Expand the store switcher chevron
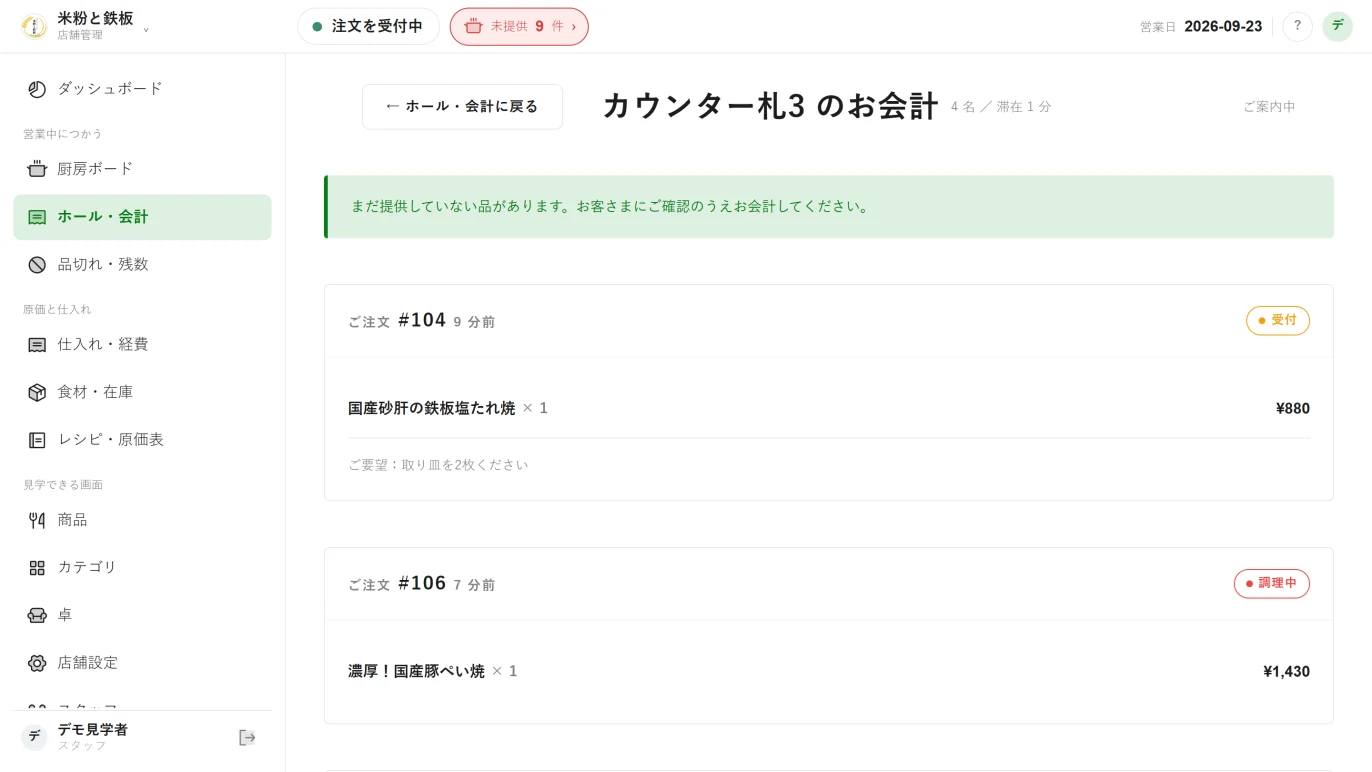This screenshot has height=772, width=1372. coord(146,29)
